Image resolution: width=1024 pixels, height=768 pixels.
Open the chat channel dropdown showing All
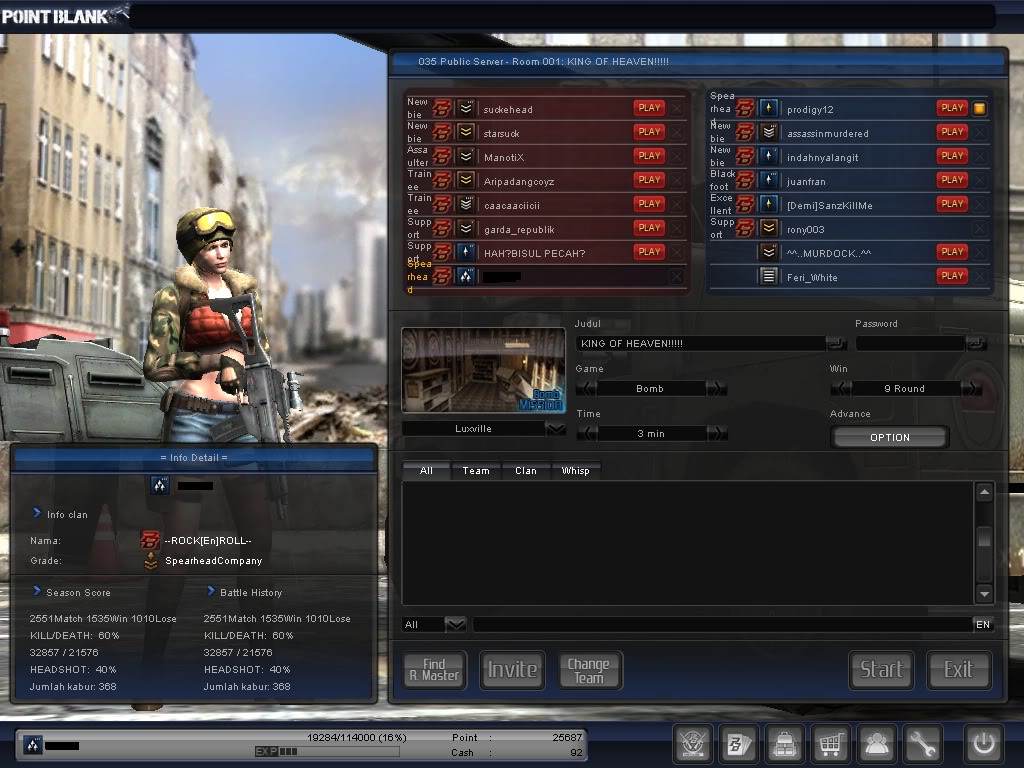coord(455,623)
